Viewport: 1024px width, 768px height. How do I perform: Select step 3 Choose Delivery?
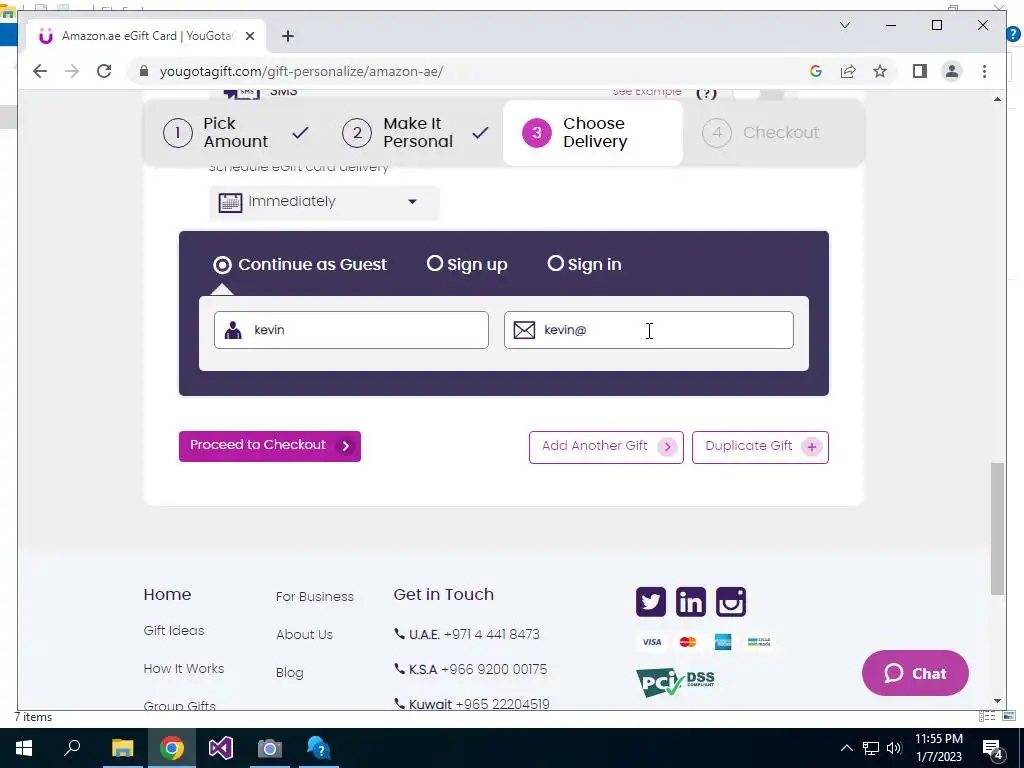pos(592,133)
